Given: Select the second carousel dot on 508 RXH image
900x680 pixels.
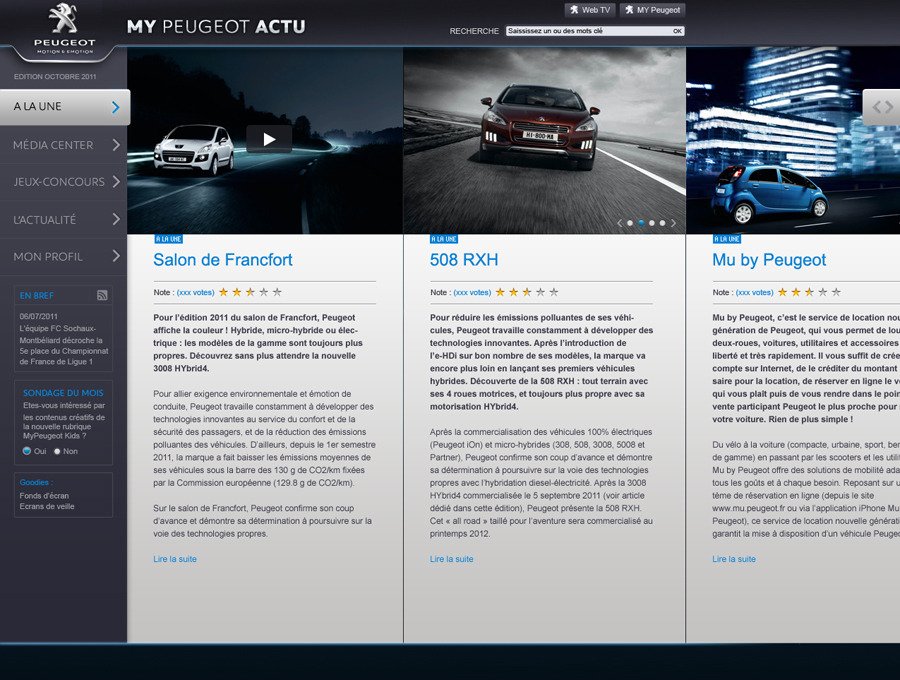Looking at the screenshot, I should pyautogui.click(x=640, y=223).
